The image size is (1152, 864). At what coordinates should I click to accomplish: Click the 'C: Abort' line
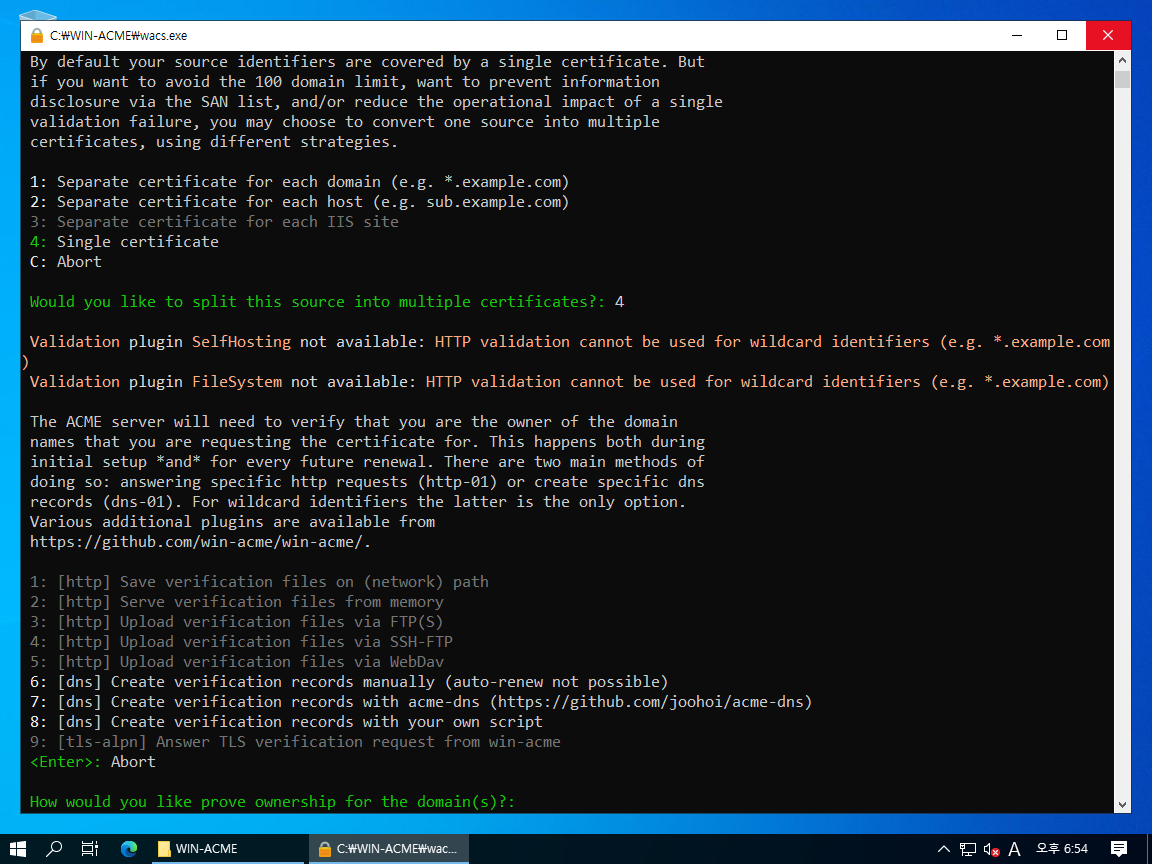[x=66, y=261]
